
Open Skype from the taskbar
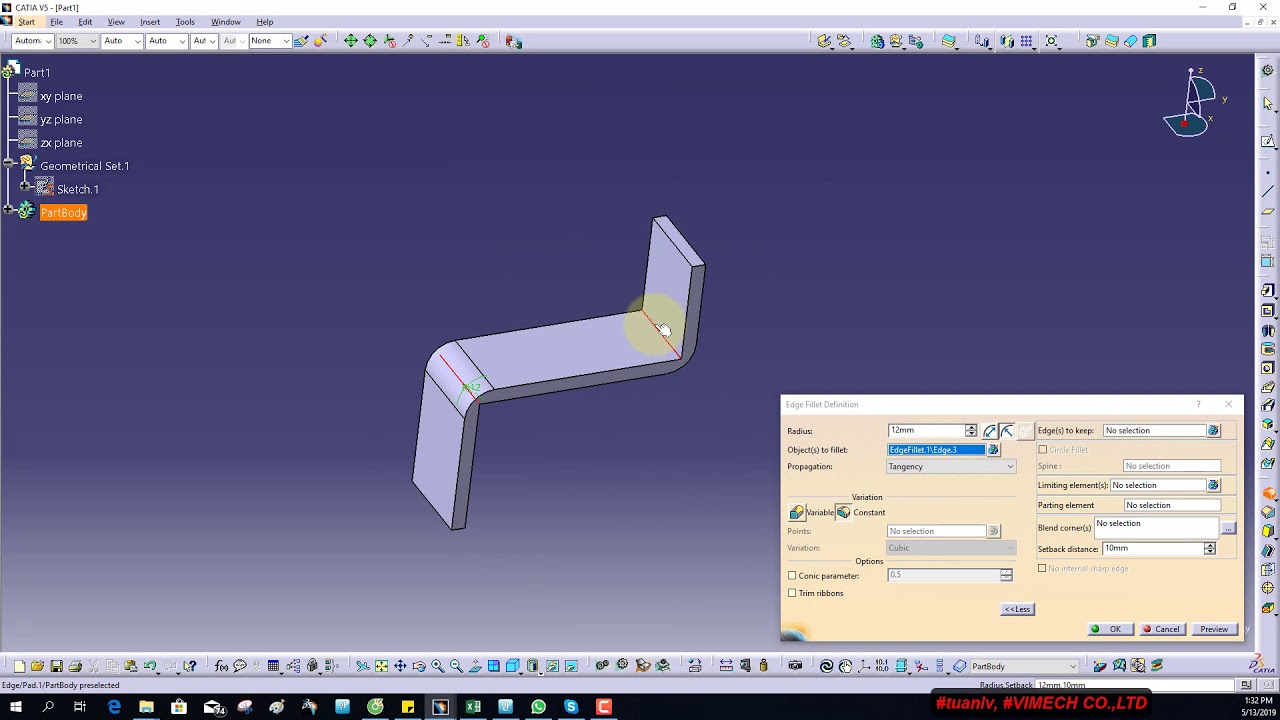pyautogui.click(x=571, y=707)
